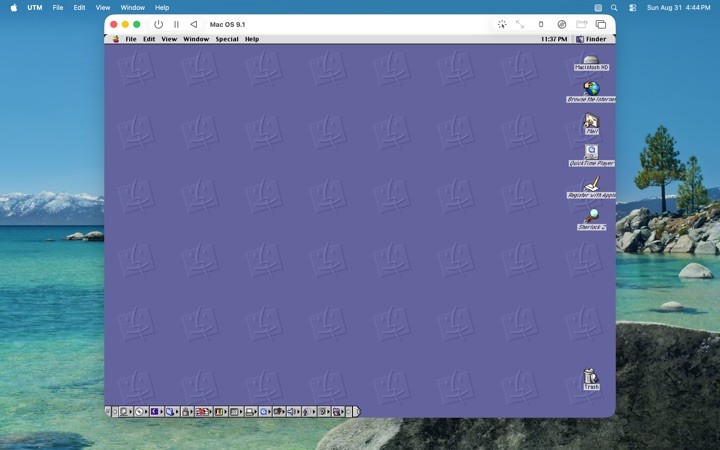
Task: Open Help menu inside Mac OS 9 guest
Action: [x=252, y=39]
